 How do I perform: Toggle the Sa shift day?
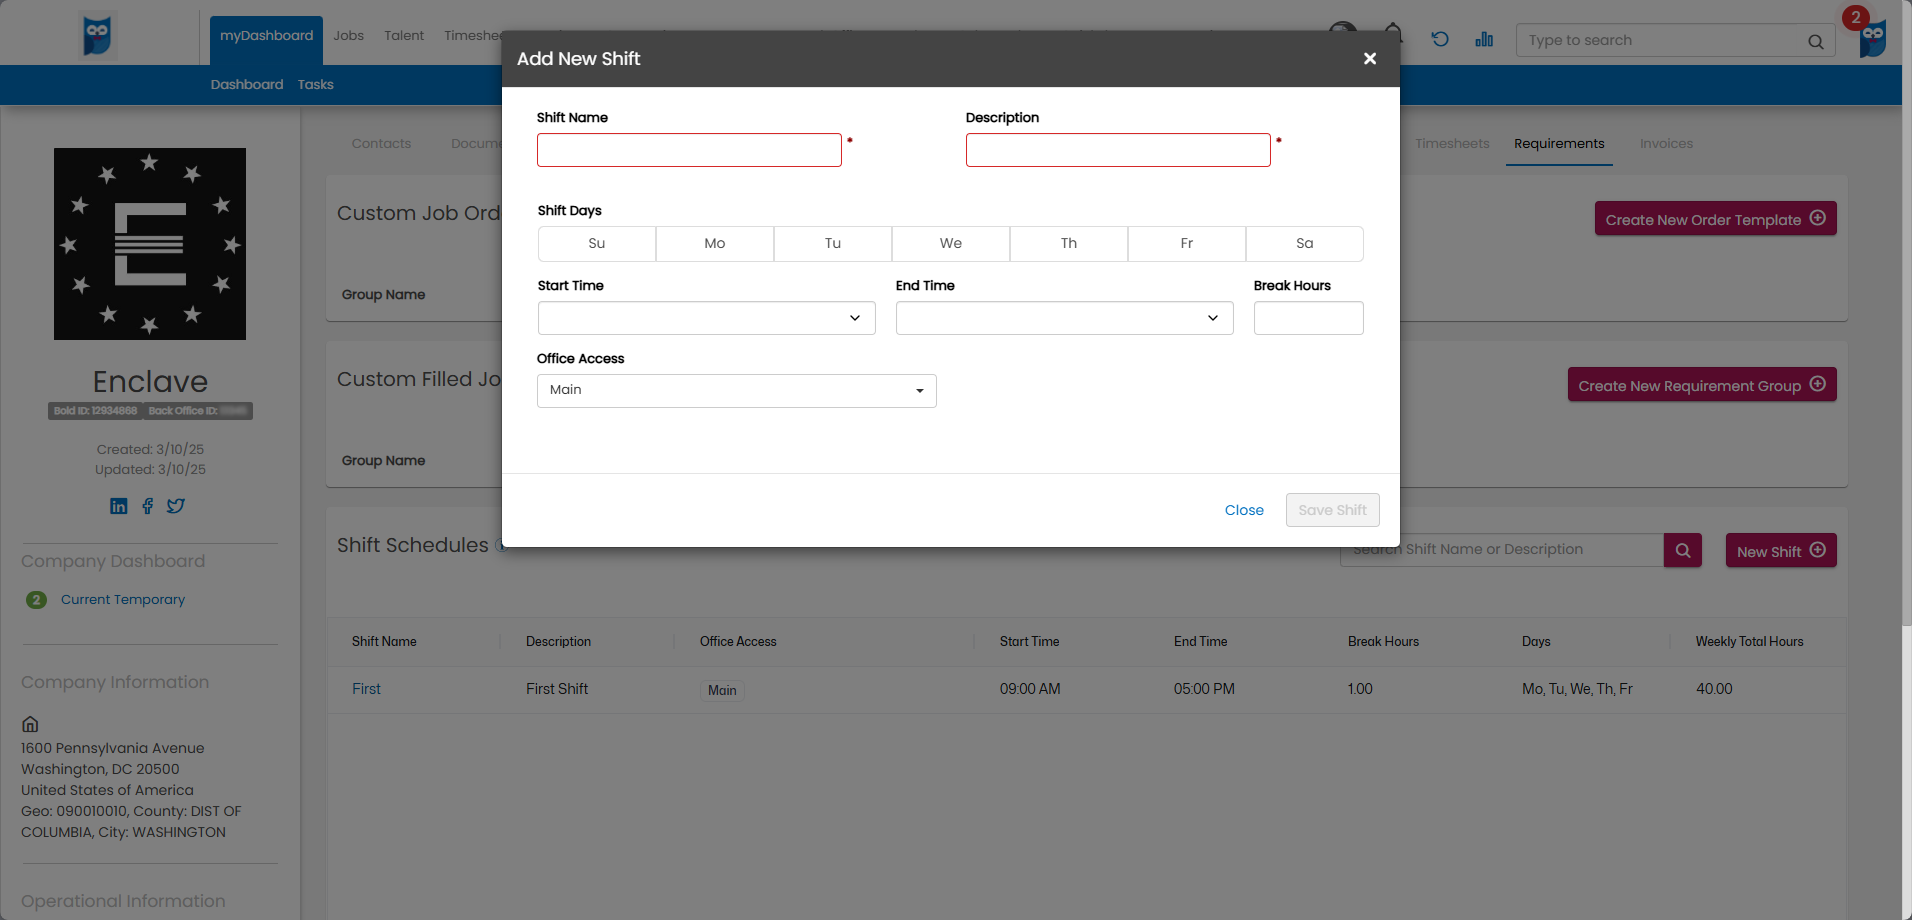pos(1304,244)
